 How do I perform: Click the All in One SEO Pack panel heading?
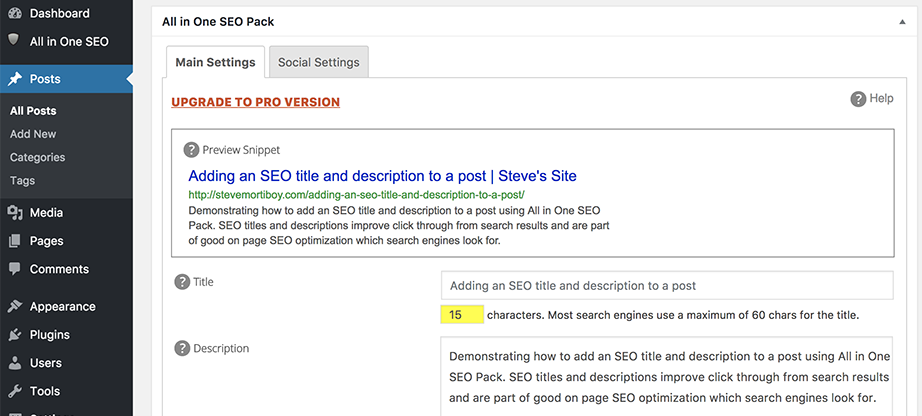point(218,22)
